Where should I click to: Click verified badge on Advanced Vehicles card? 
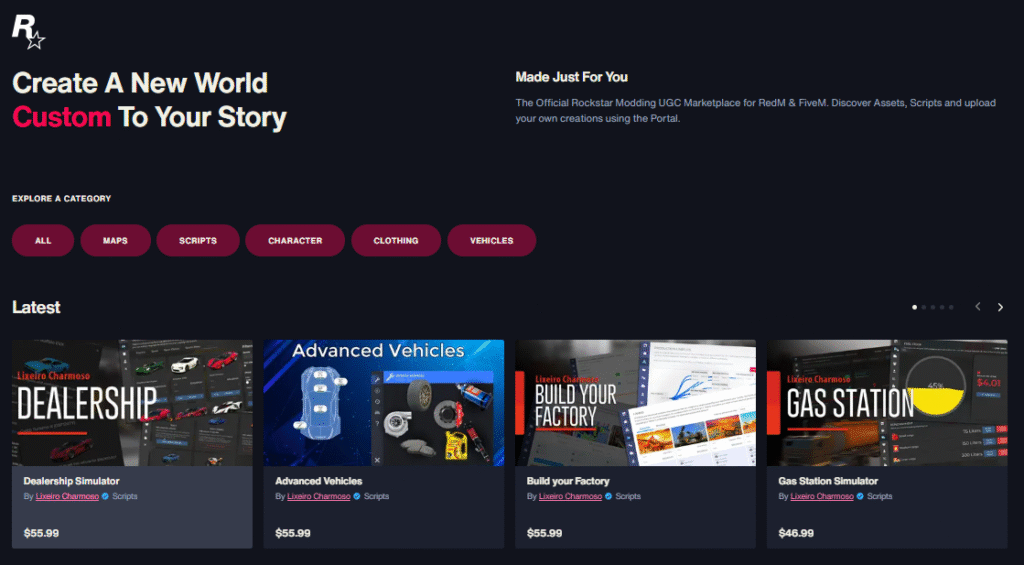point(357,496)
